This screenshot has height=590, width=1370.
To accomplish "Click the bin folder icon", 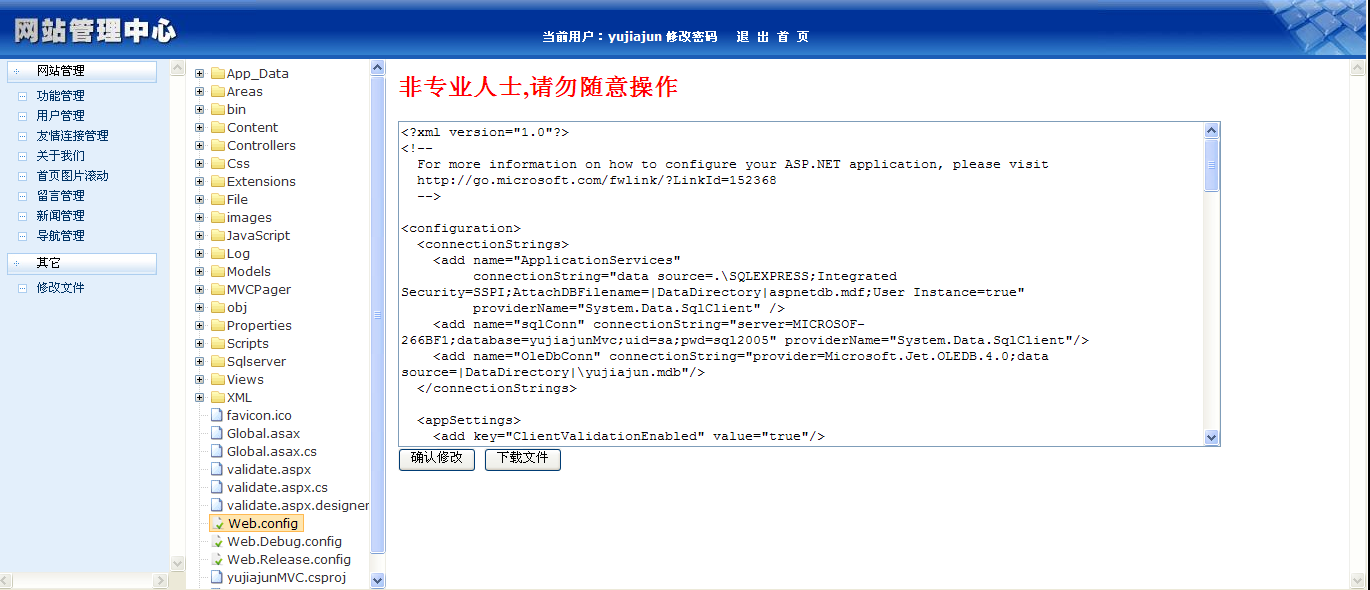I will 217,109.
